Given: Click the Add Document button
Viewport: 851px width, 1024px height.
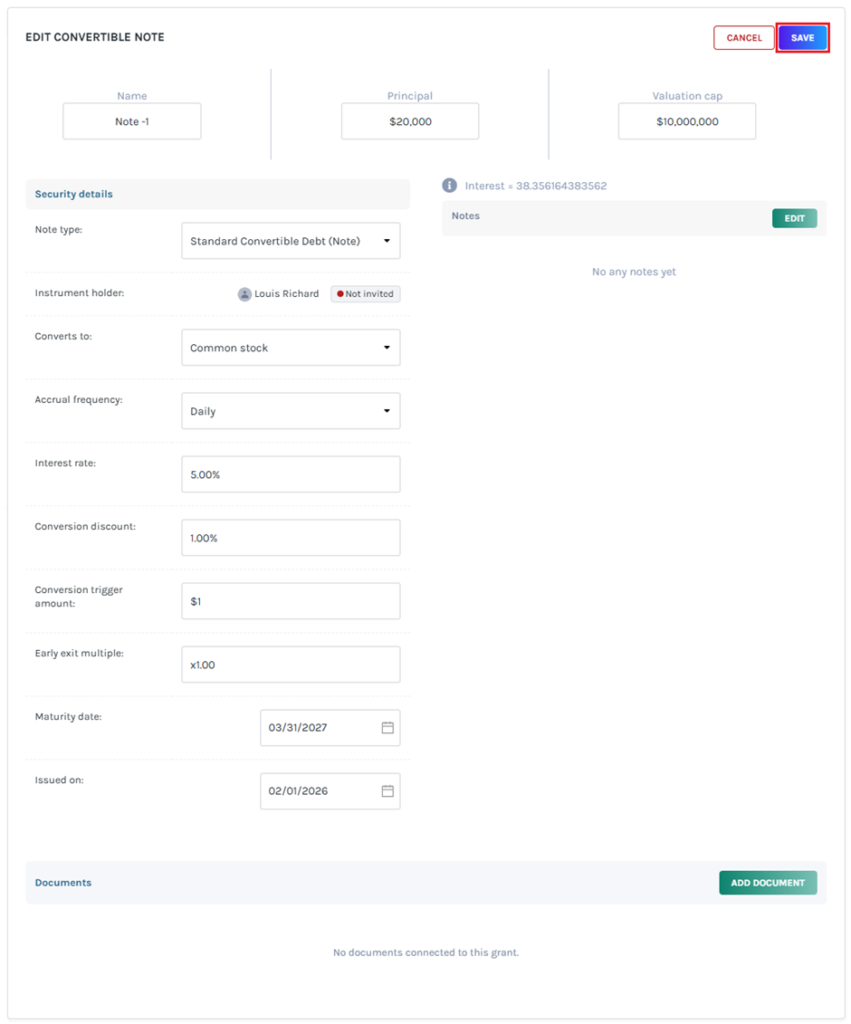Looking at the screenshot, I should click(x=767, y=883).
